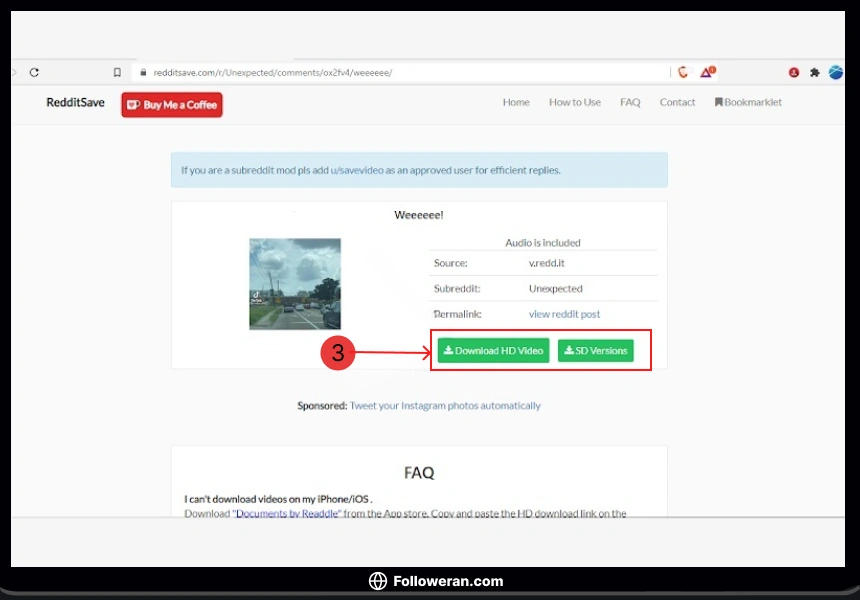Click the blue globe icon top right
Image resolution: width=860 pixels, height=600 pixels.
tap(836, 72)
